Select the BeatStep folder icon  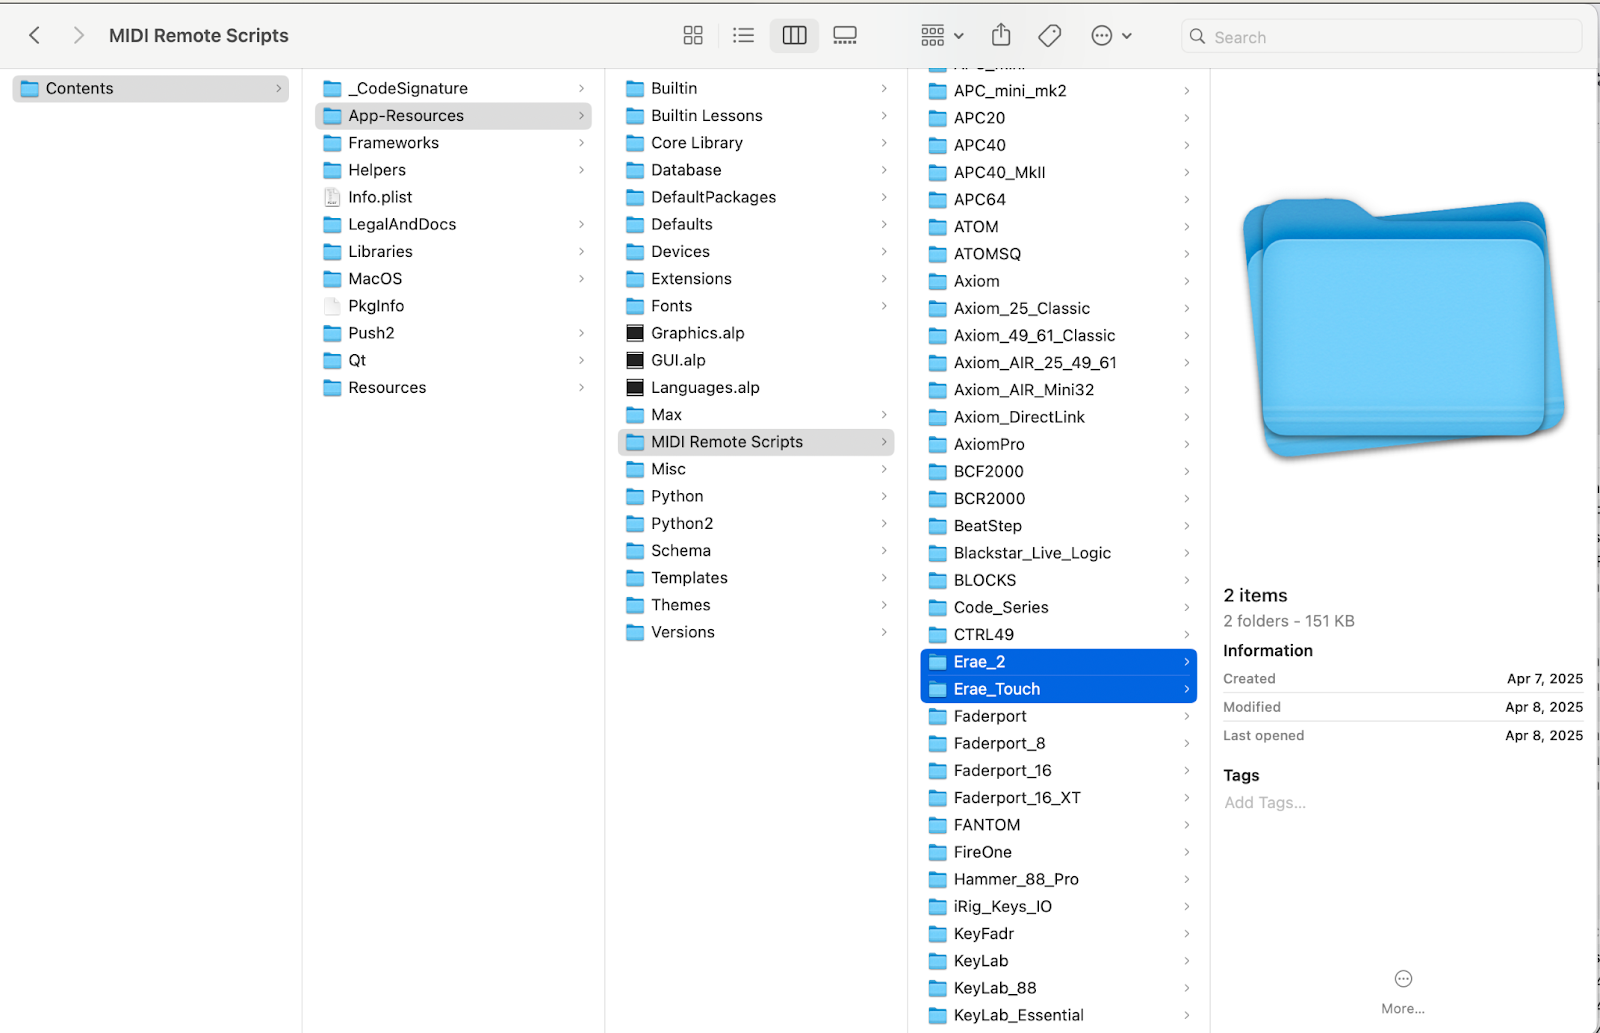pos(938,526)
